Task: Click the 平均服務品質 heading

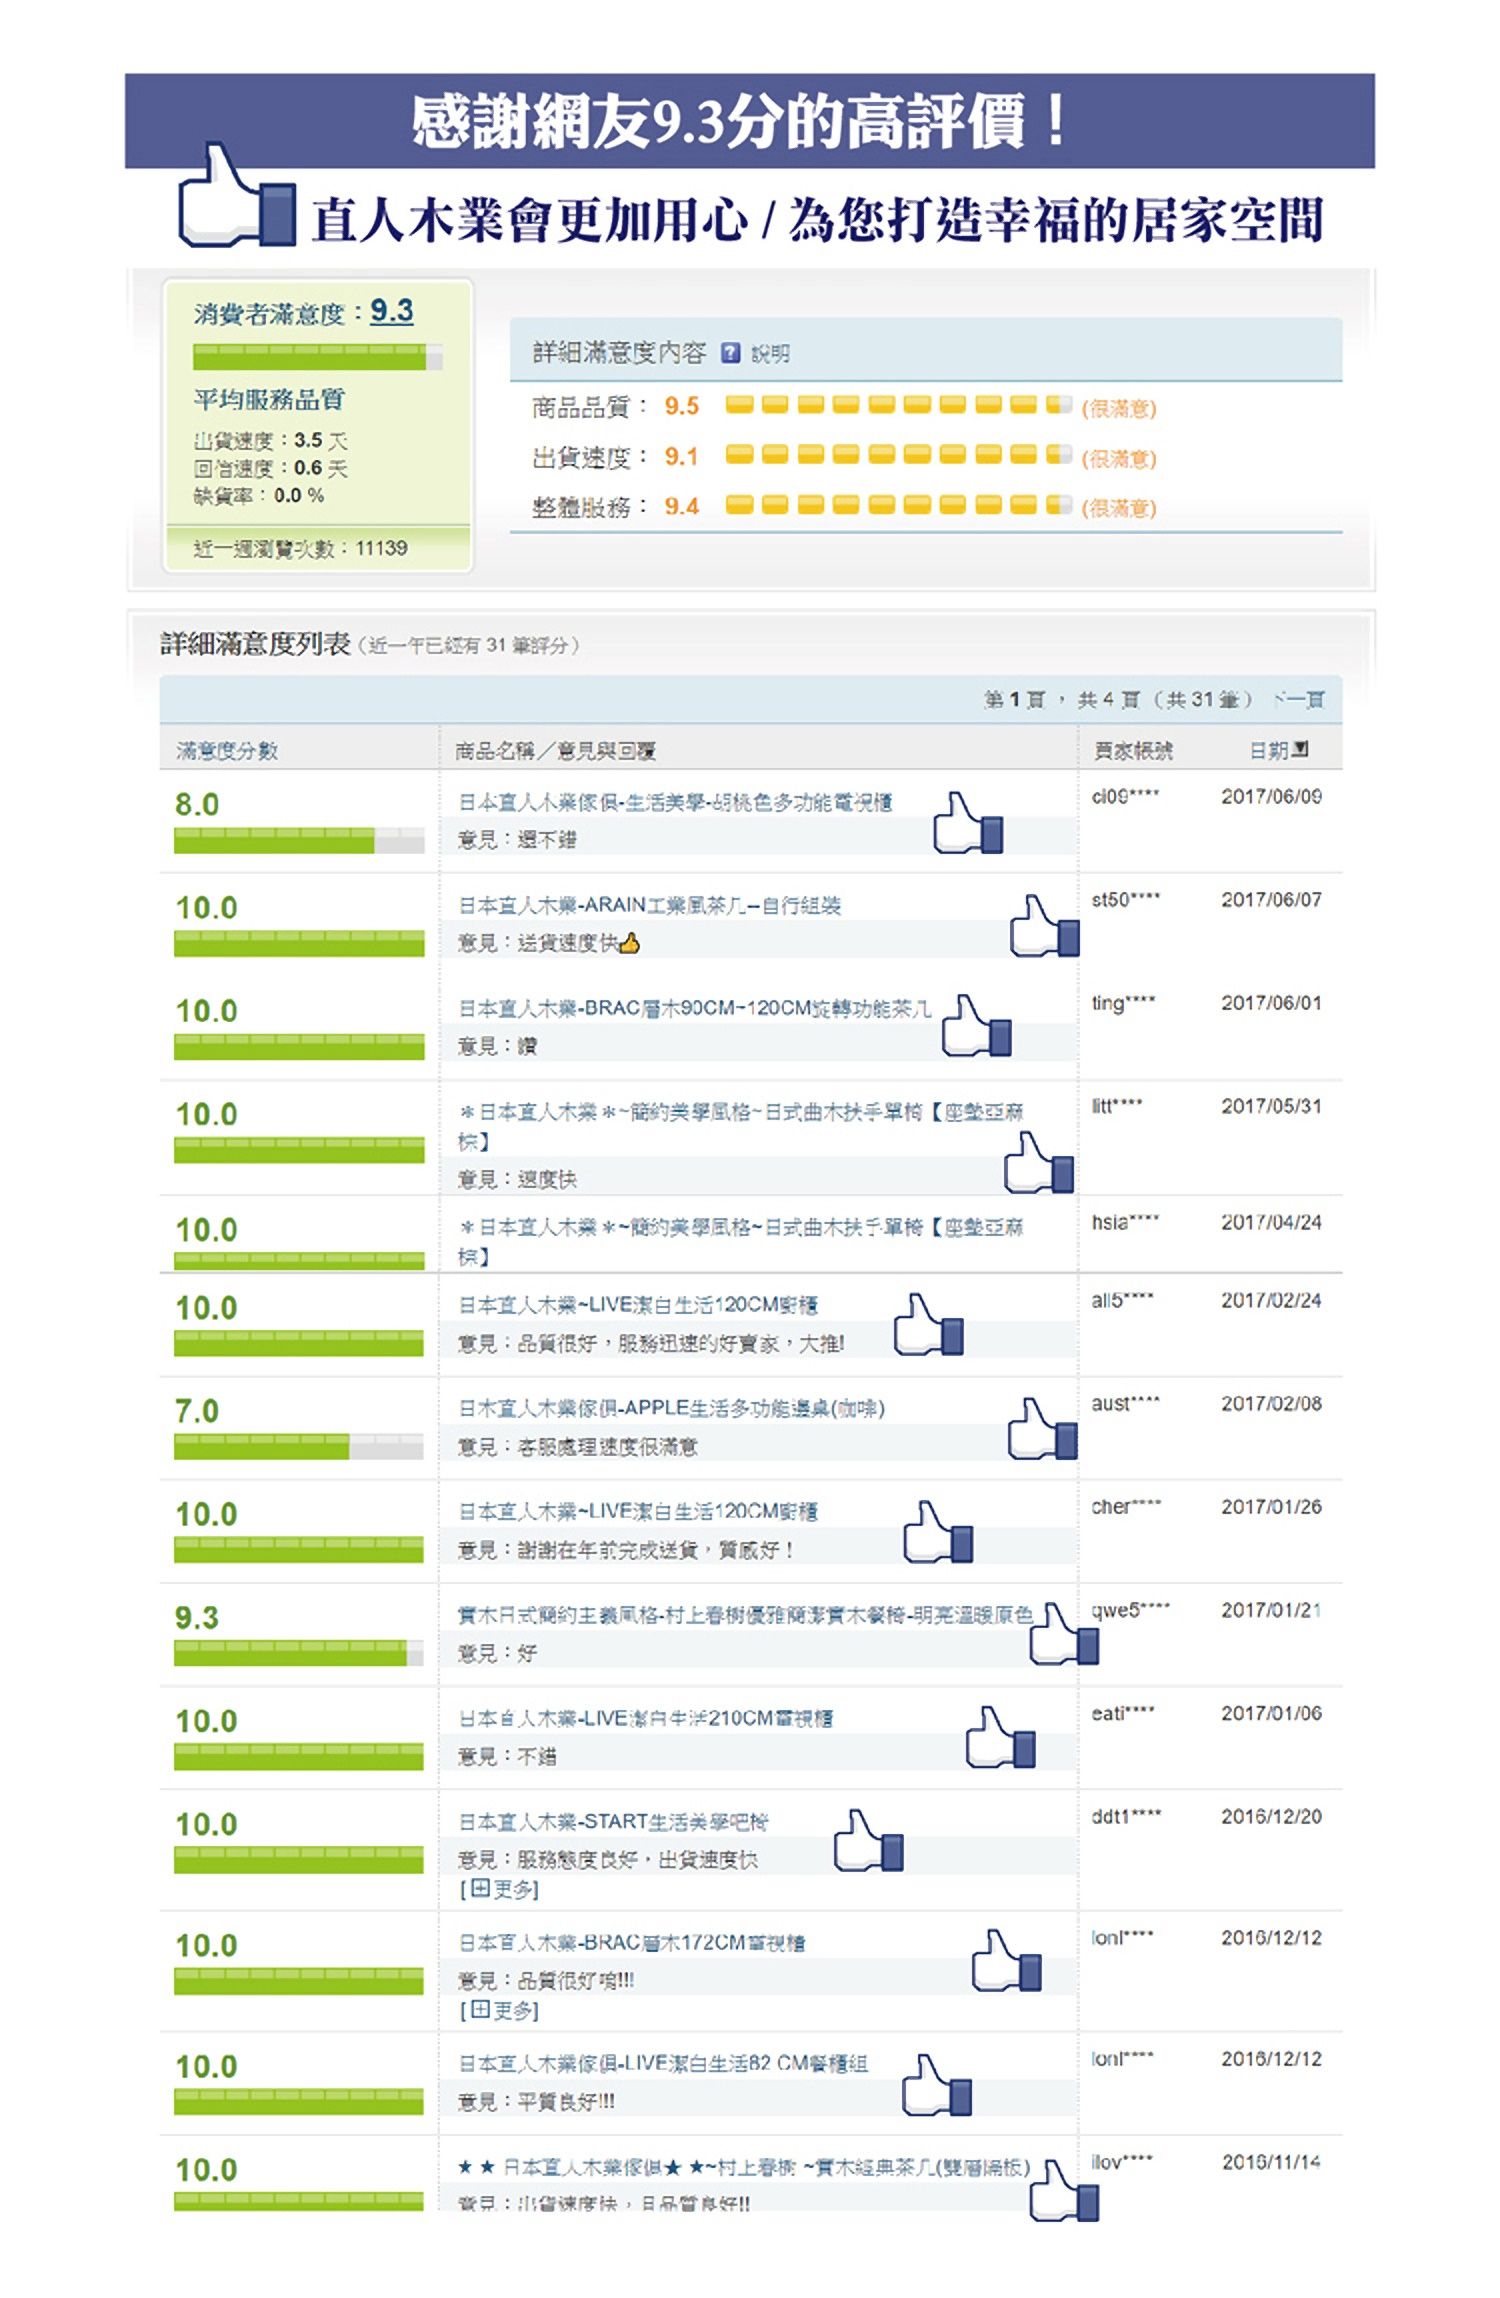Action: tap(269, 400)
